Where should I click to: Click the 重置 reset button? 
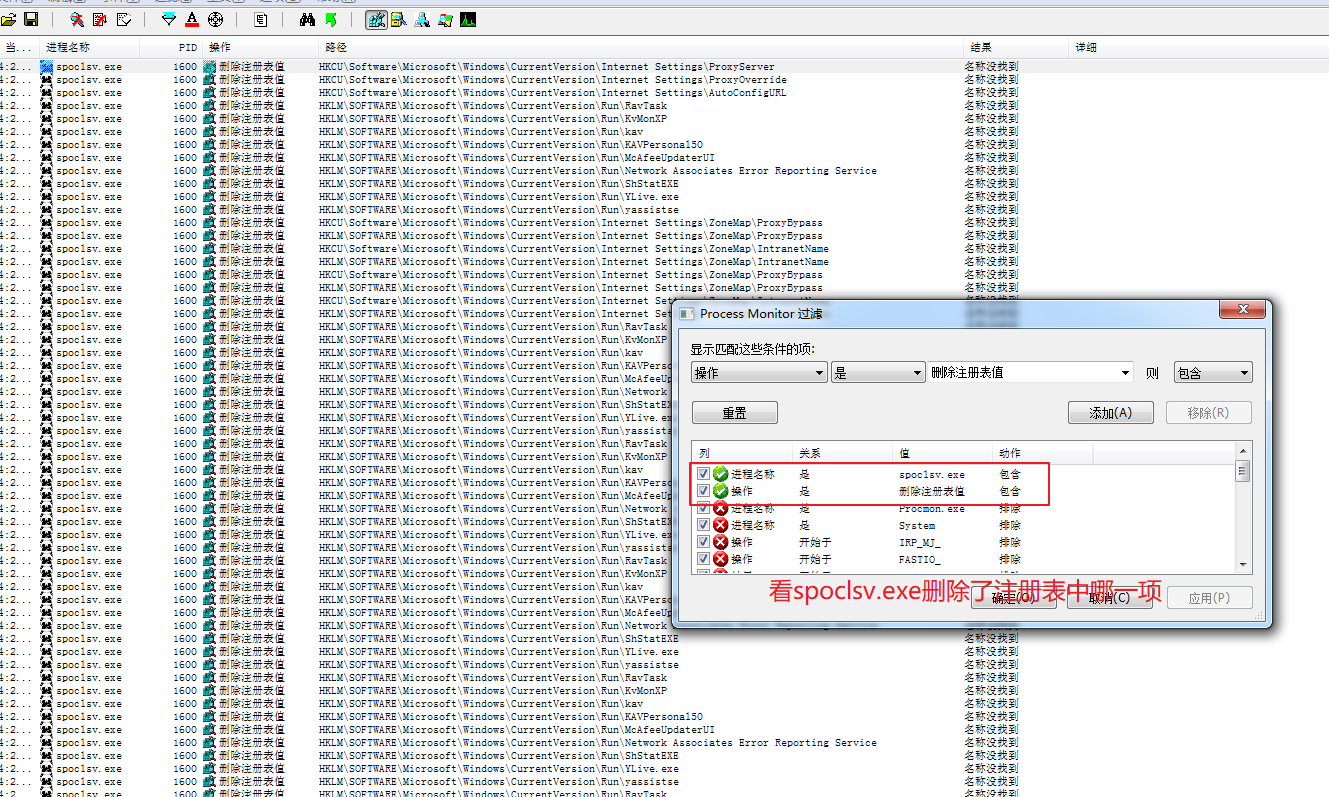tap(734, 413)
